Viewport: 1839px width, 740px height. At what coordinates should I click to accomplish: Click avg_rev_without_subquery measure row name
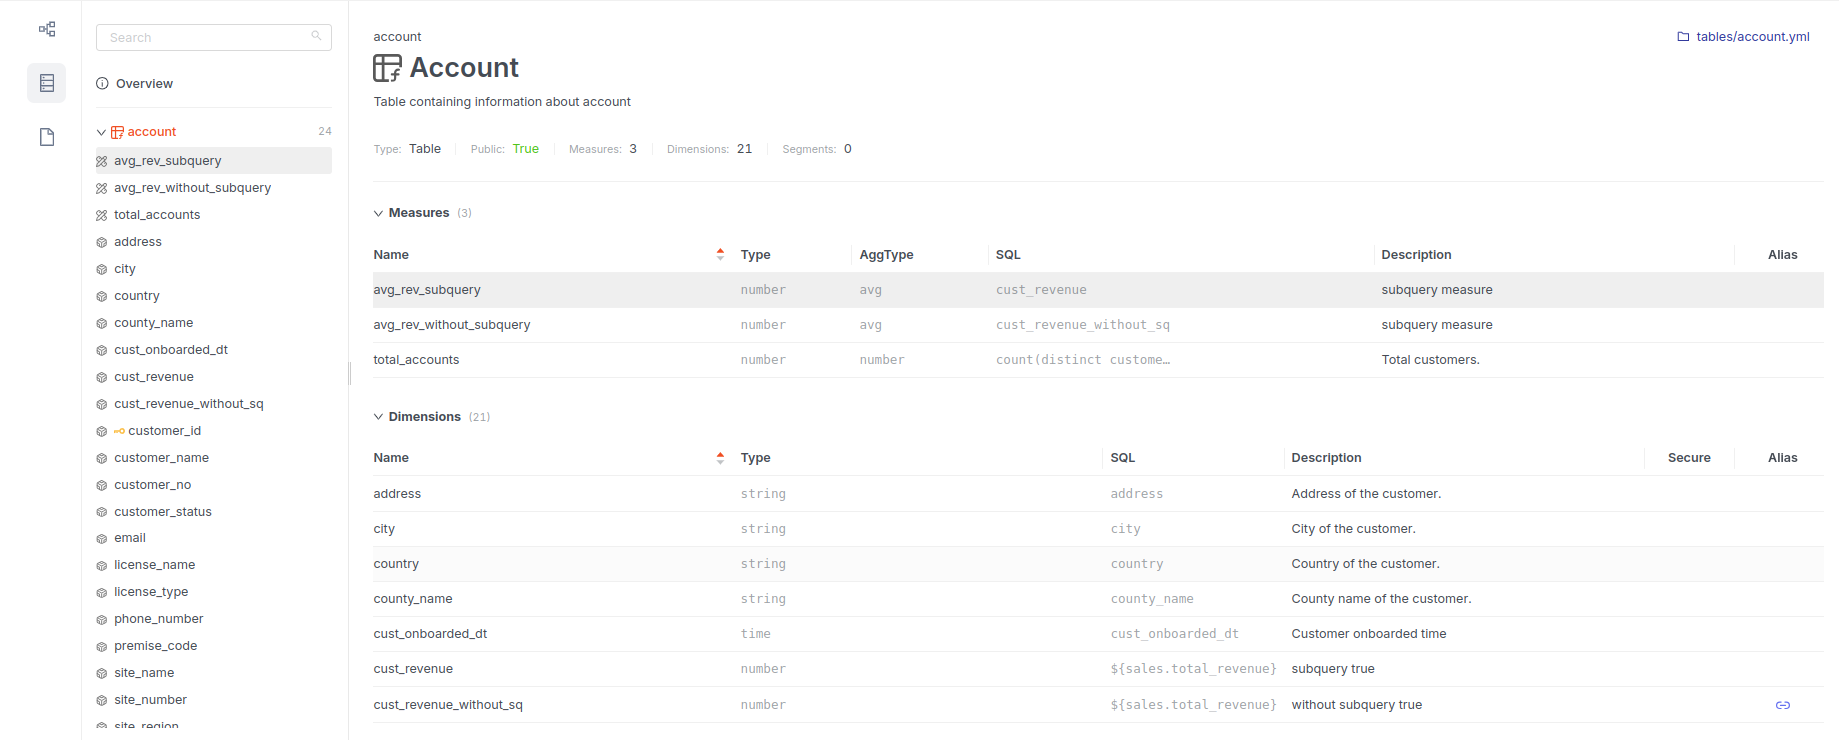point(452,325)
